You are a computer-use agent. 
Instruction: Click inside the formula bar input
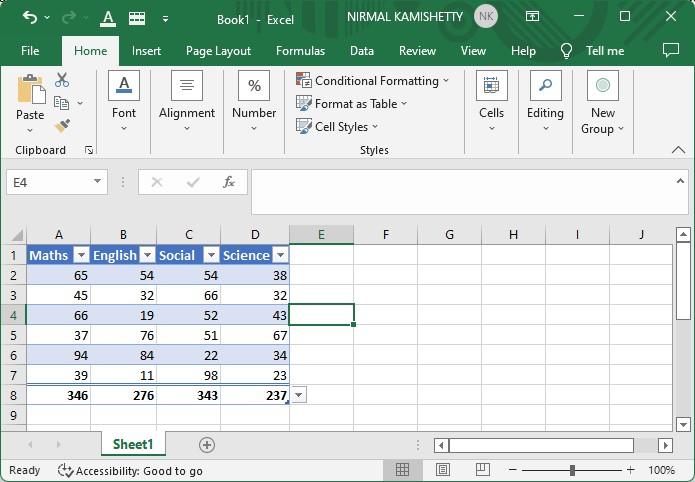click(460, 190)
